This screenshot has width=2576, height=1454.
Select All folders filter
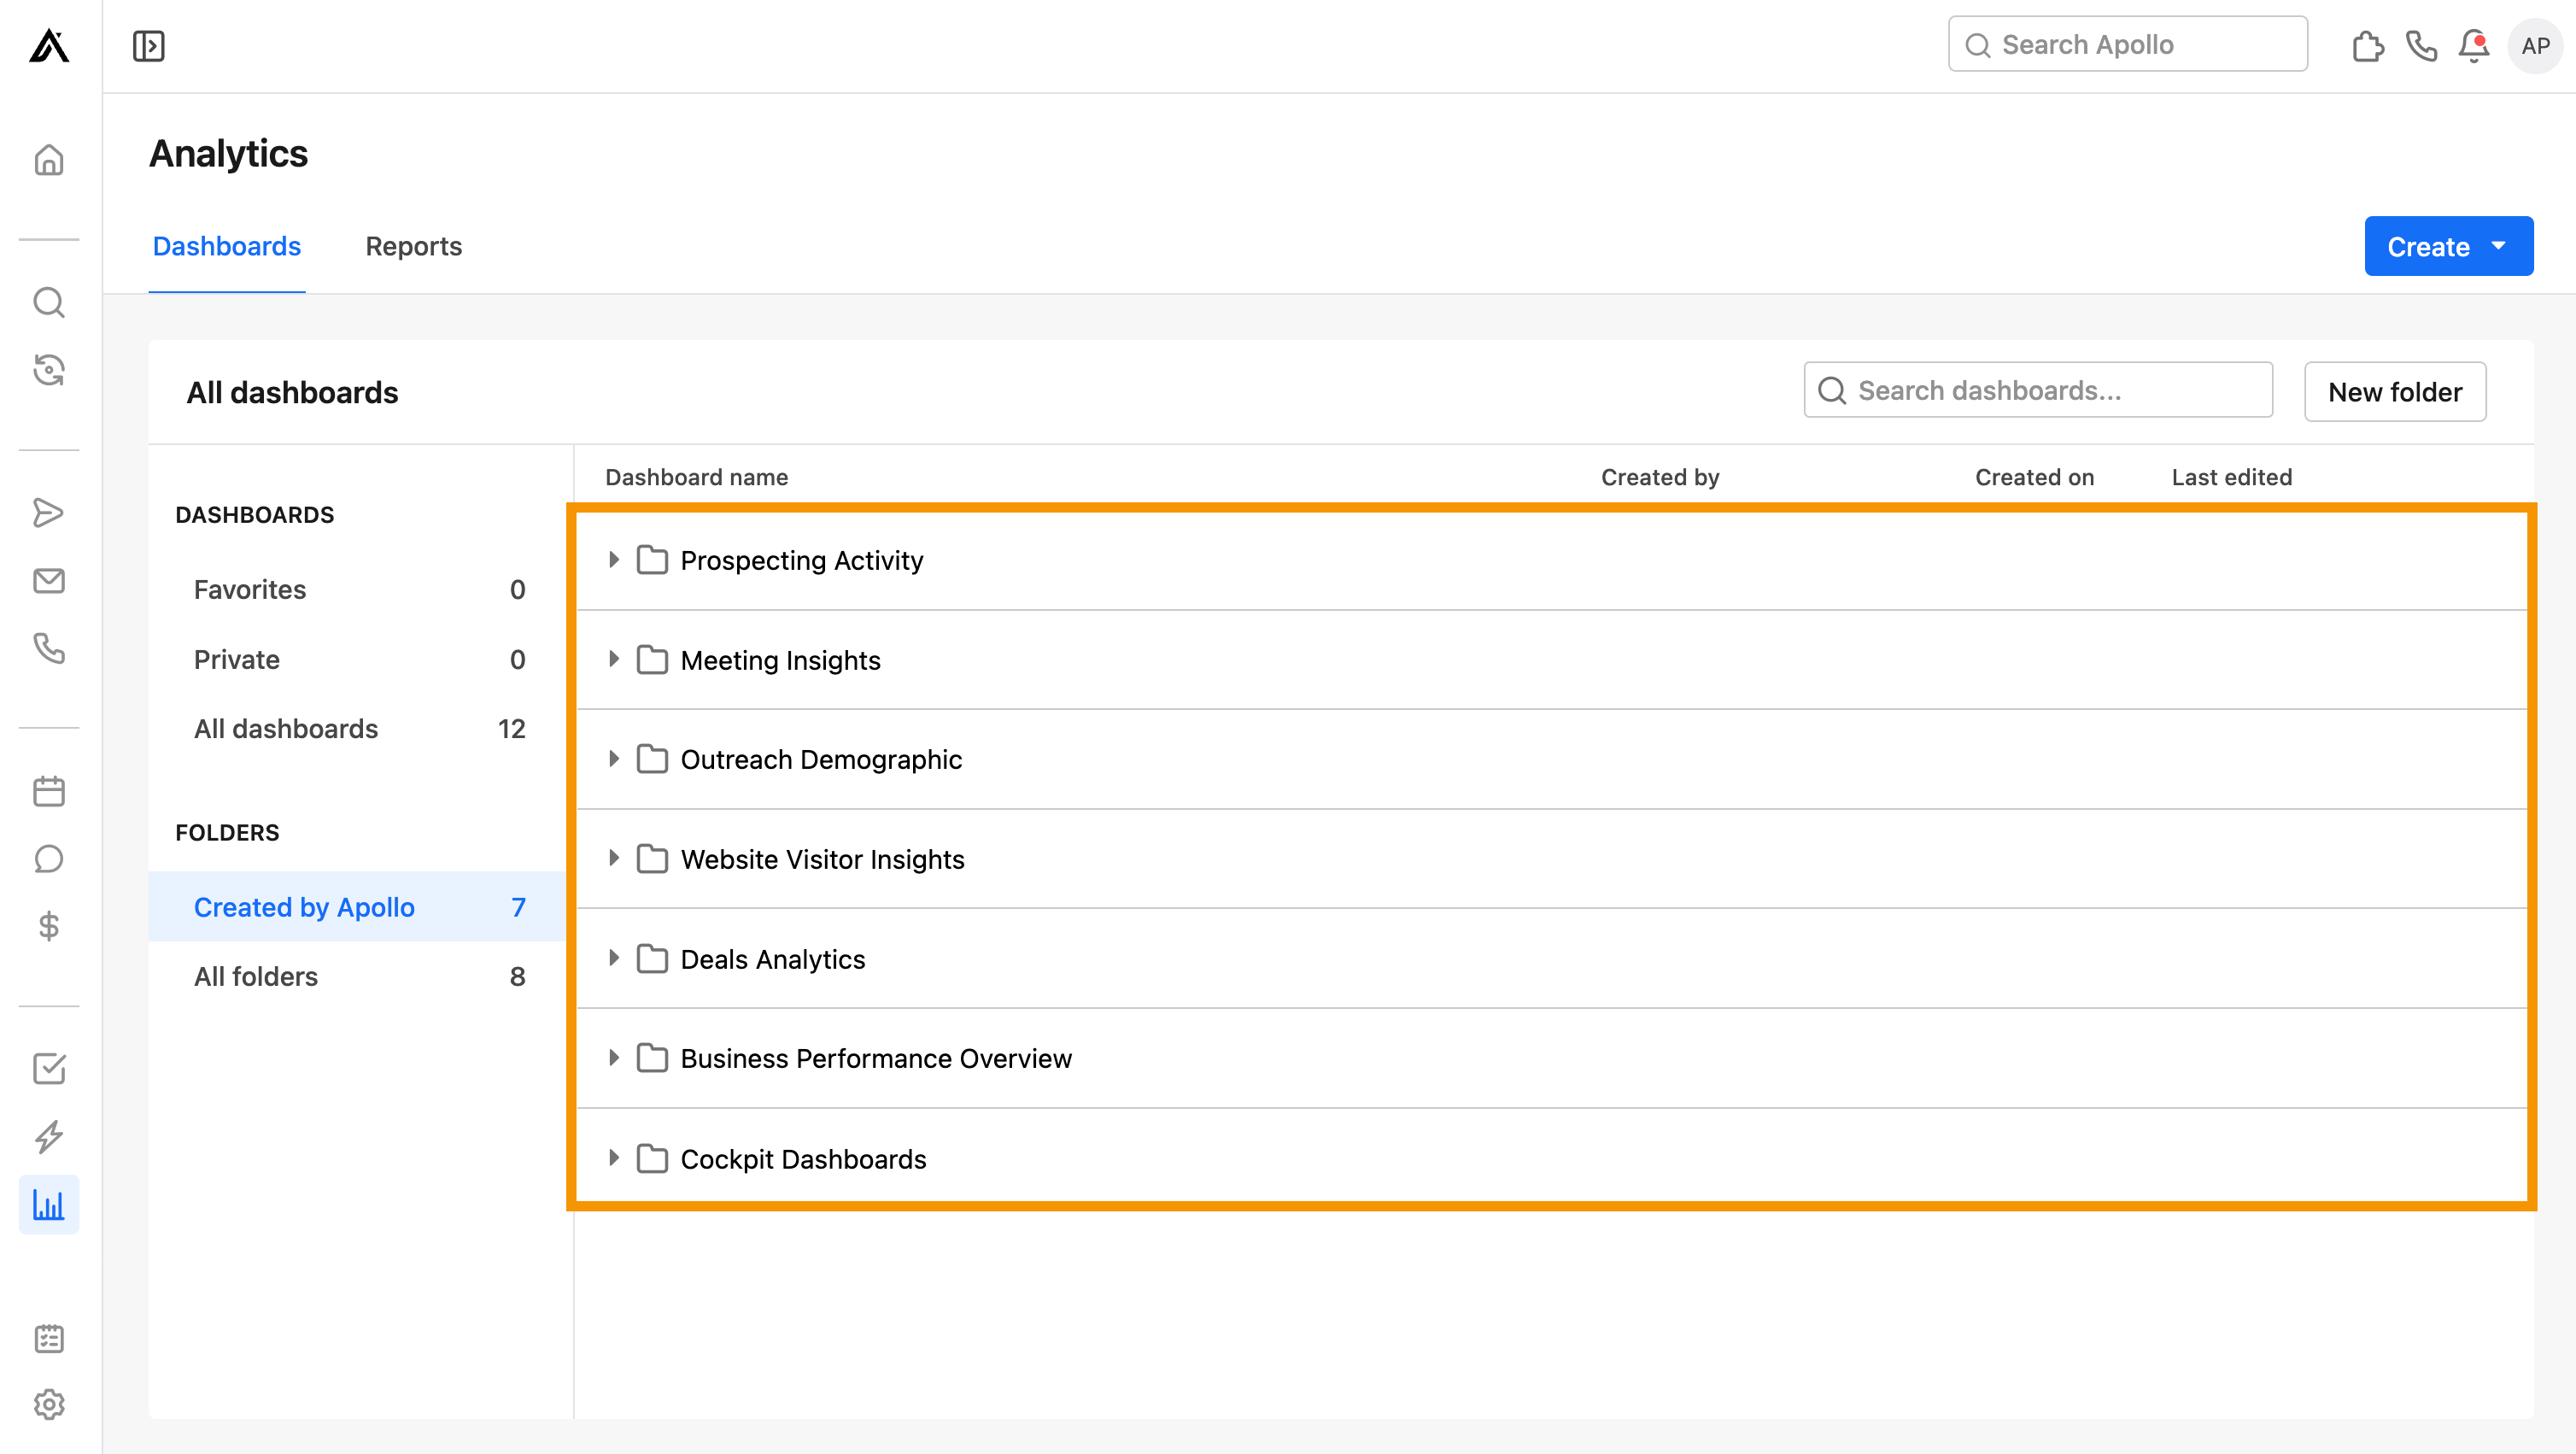pos(358,977)
